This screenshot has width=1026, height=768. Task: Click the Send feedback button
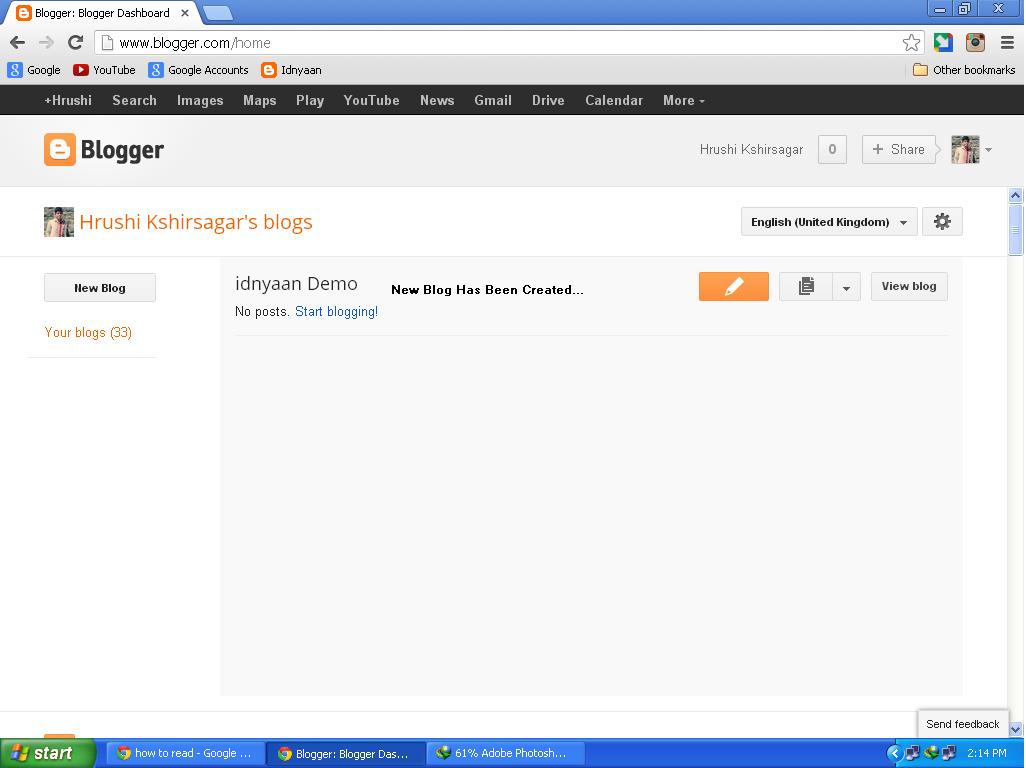(x=963, y=724)
